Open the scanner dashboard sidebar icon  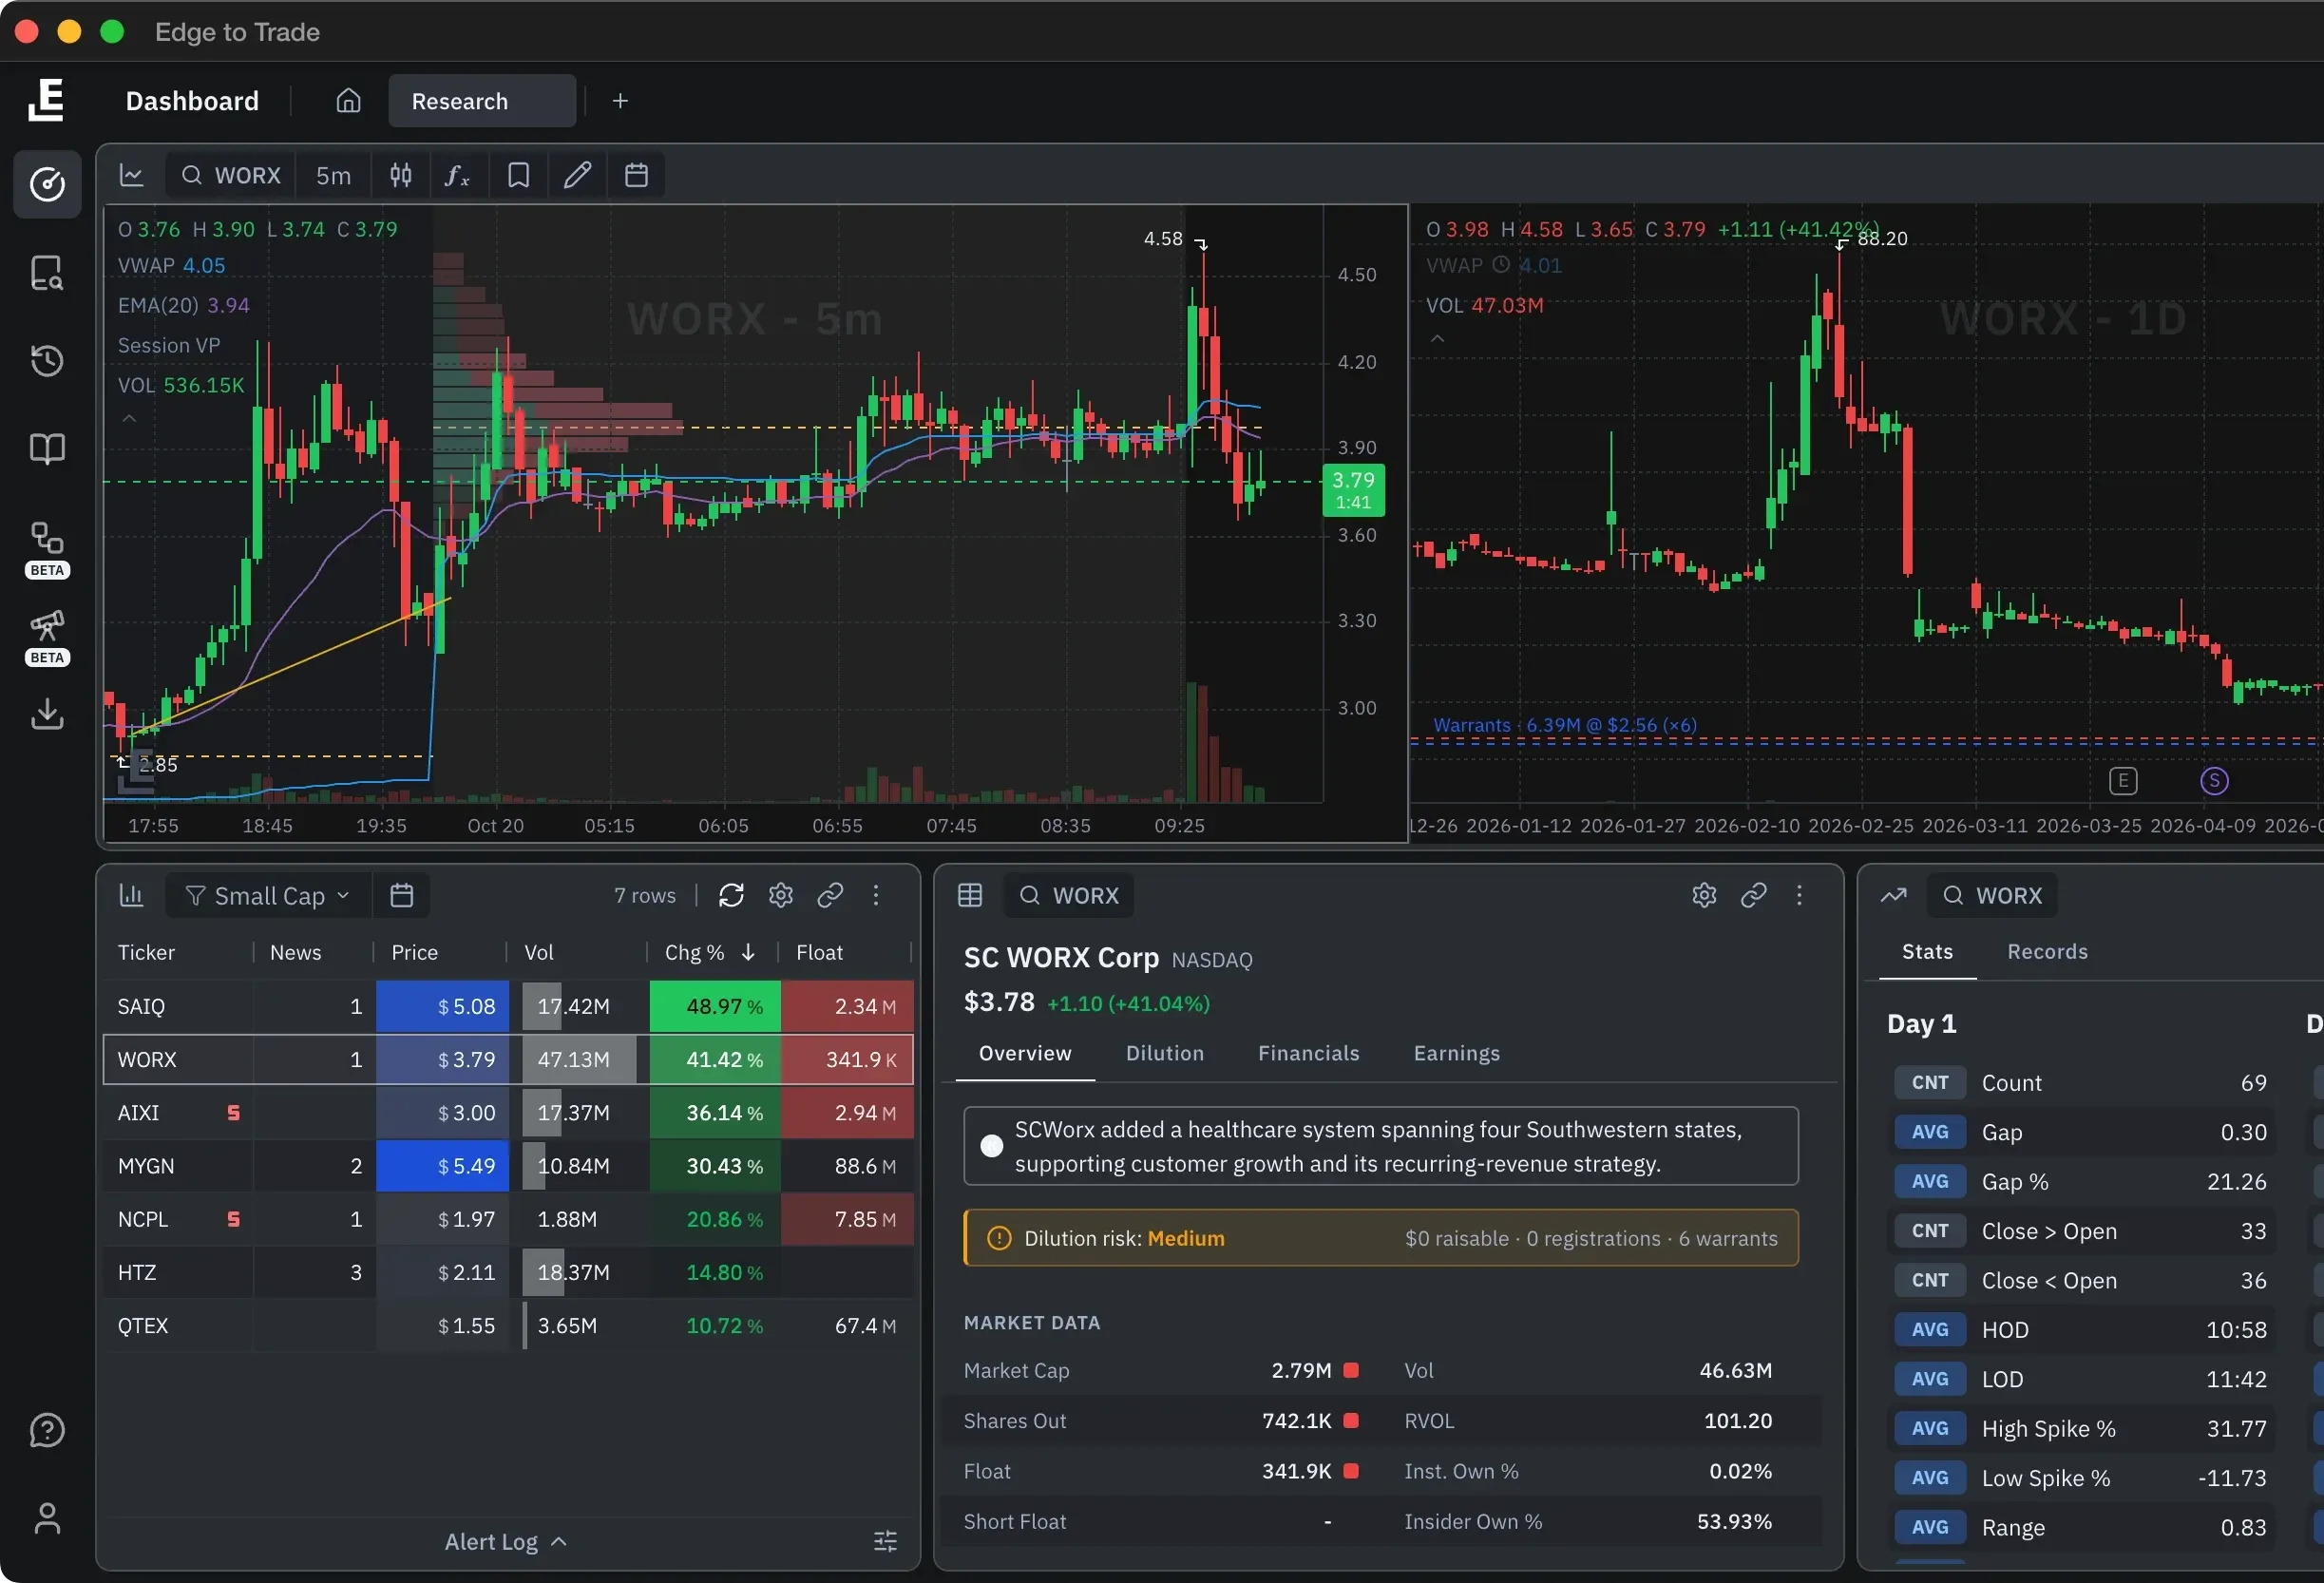pyautogui.click(x=47, y=184)
